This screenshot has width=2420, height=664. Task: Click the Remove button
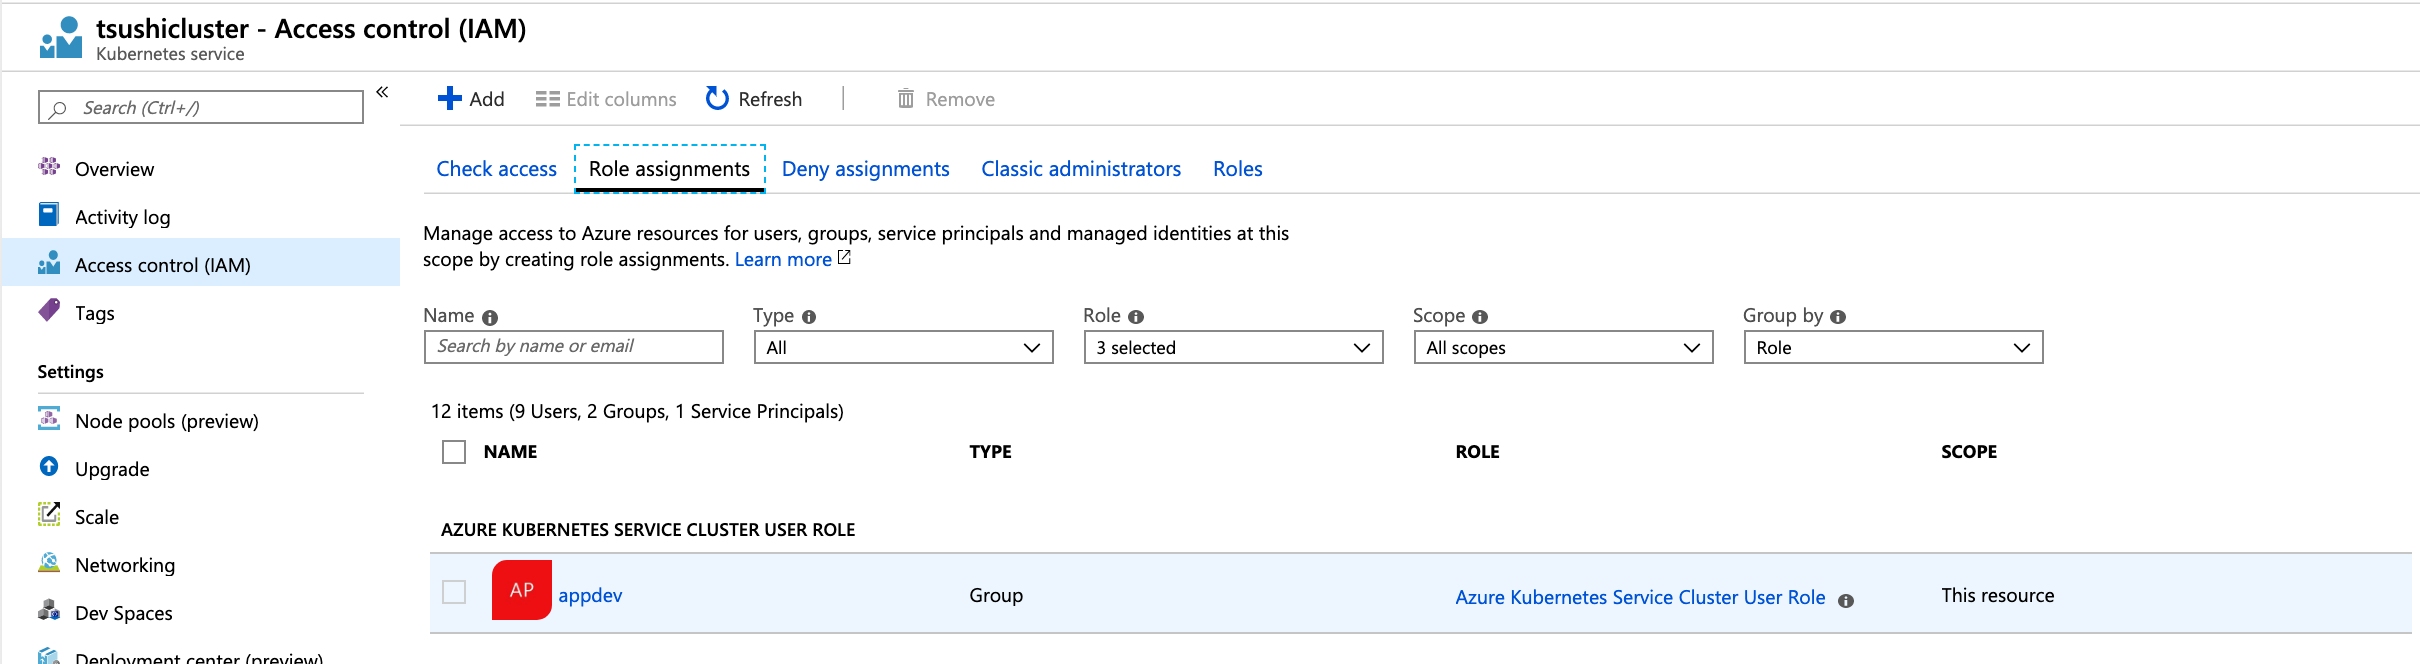pyautogui.click(x=946, y=98)
